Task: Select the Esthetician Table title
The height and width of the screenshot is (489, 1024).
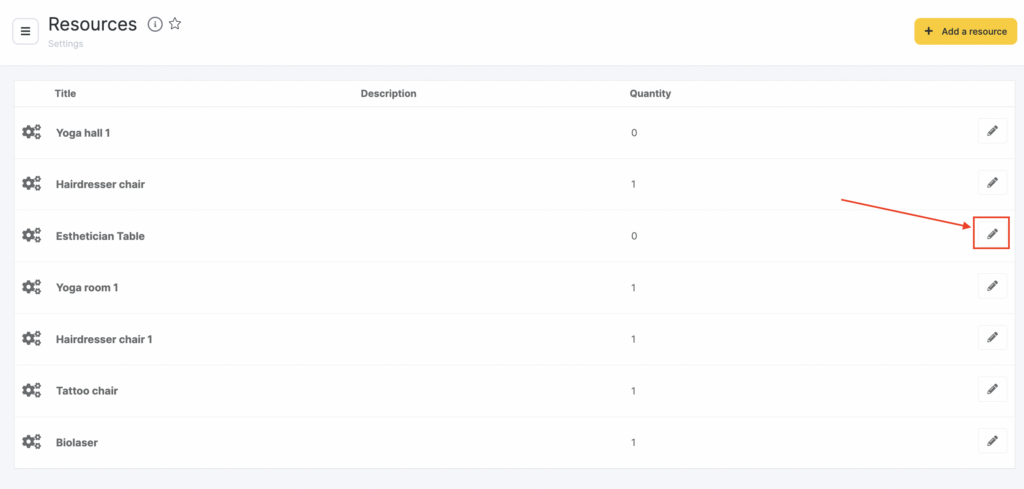Action: click(100, 236)
